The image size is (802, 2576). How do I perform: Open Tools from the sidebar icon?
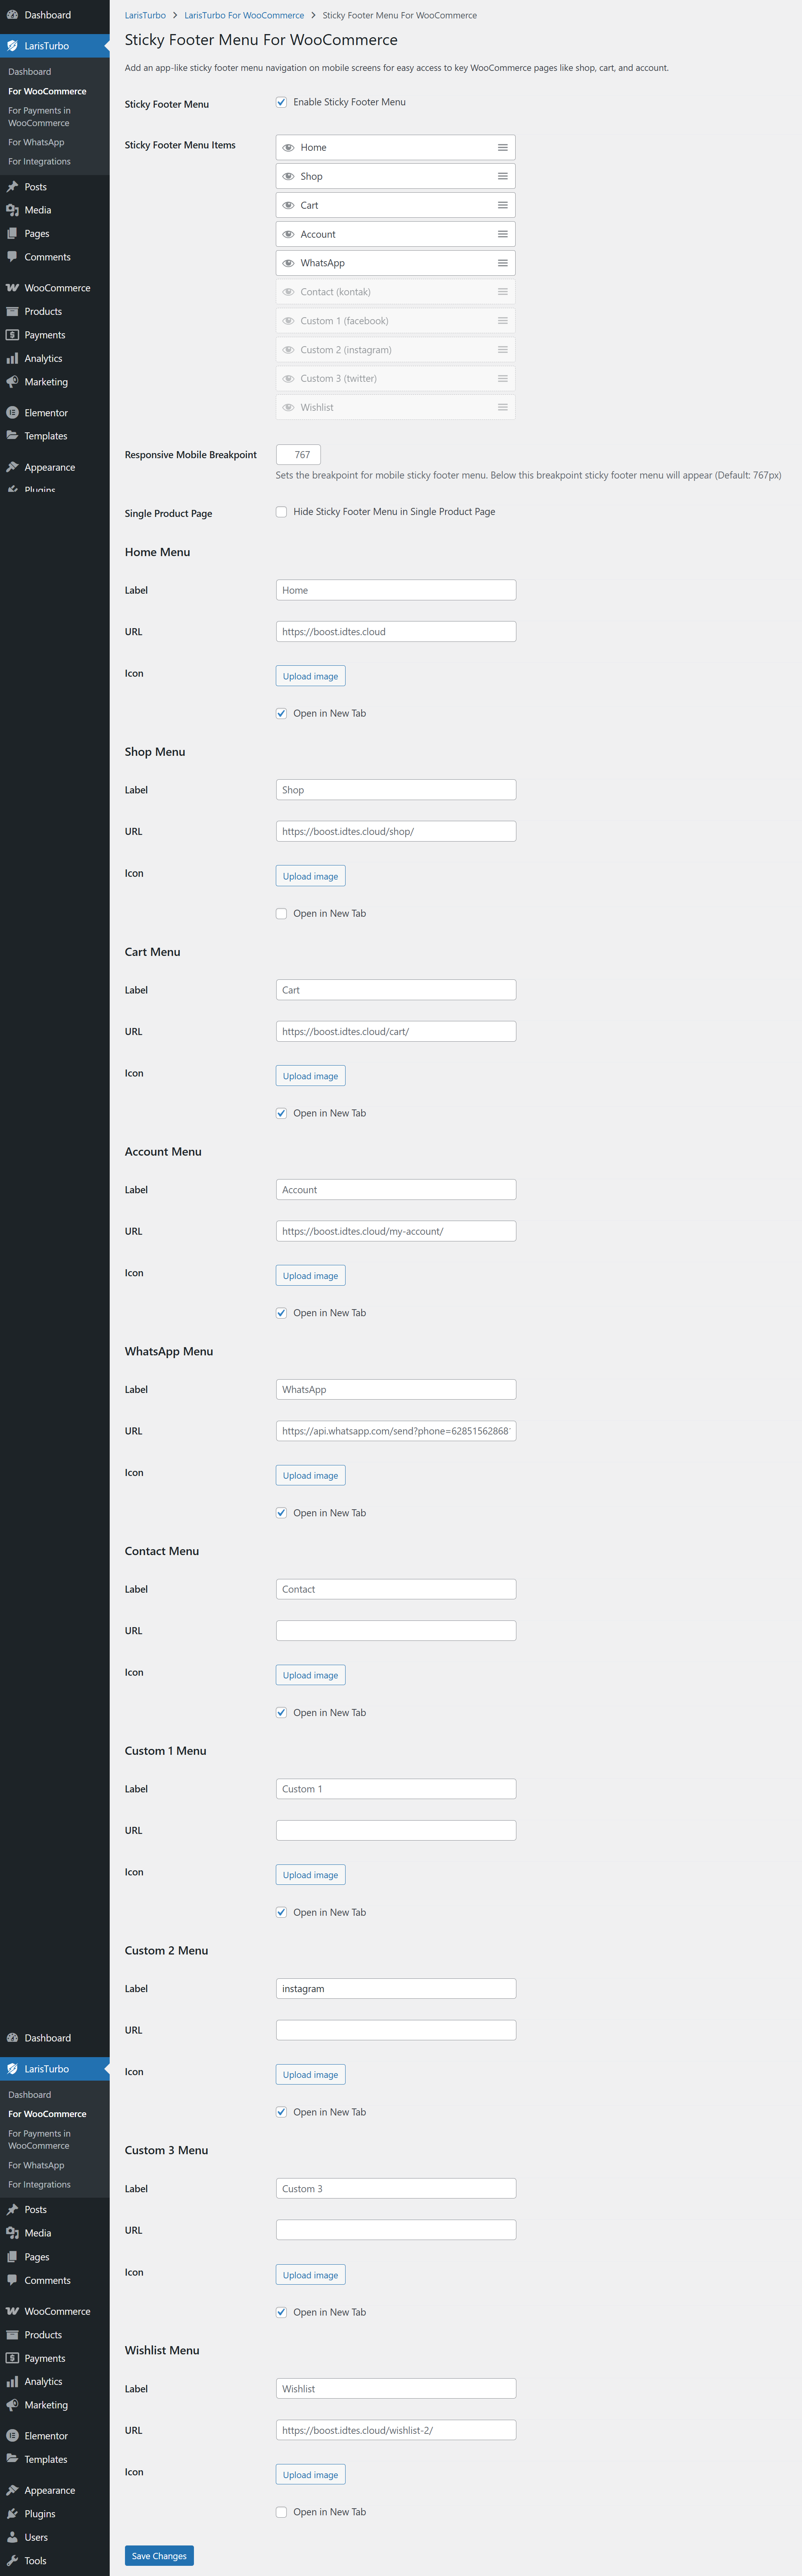[12, 2561]
